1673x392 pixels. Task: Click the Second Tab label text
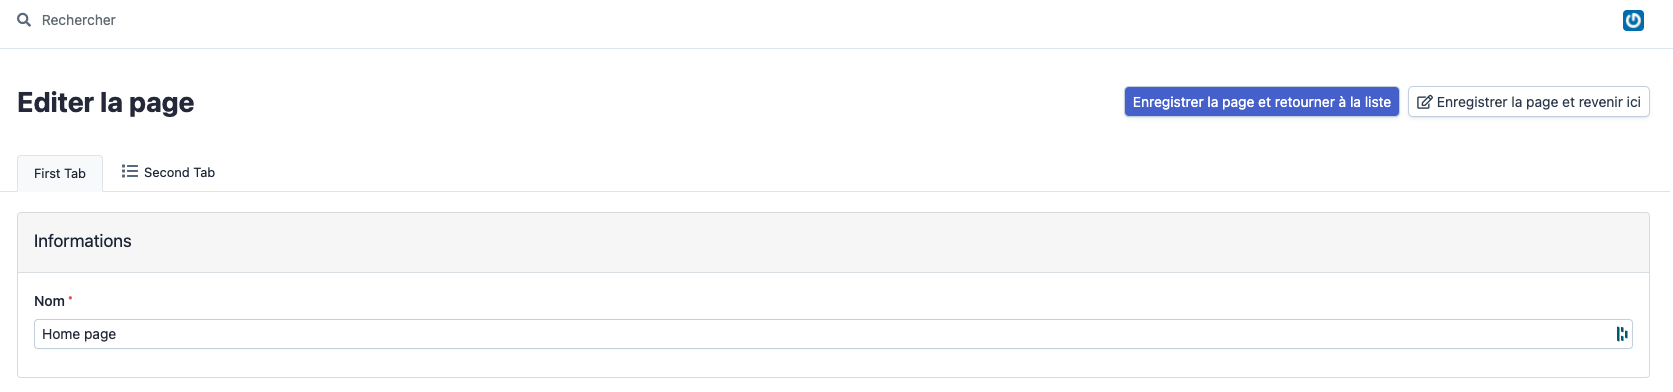click(x=180, y=172)
